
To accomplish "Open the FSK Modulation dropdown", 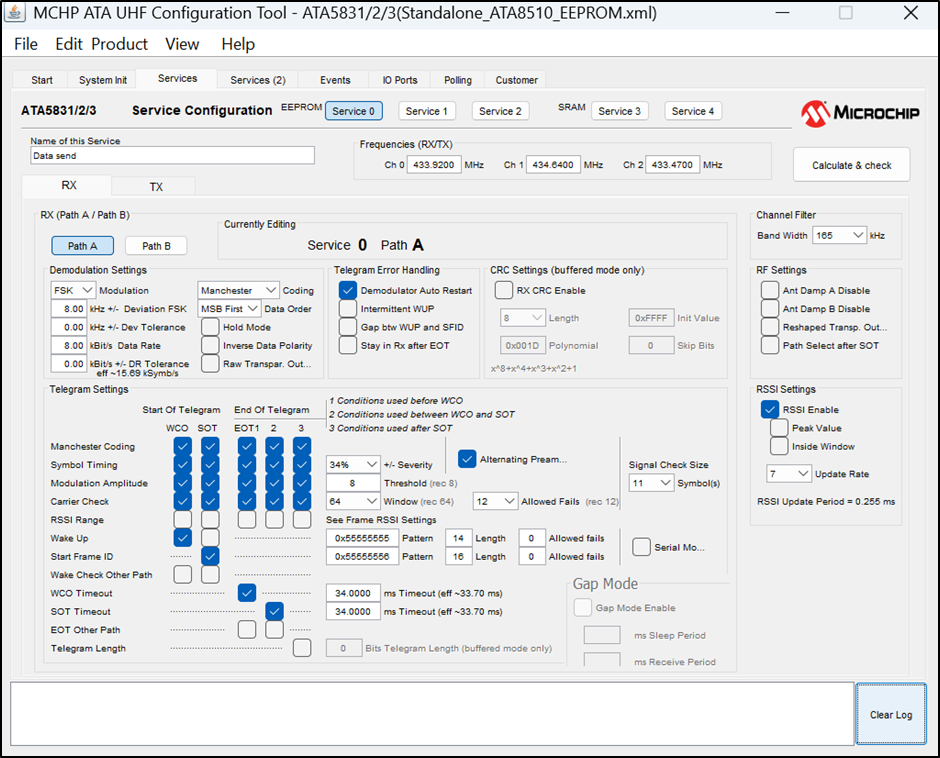I will (73, 290).
